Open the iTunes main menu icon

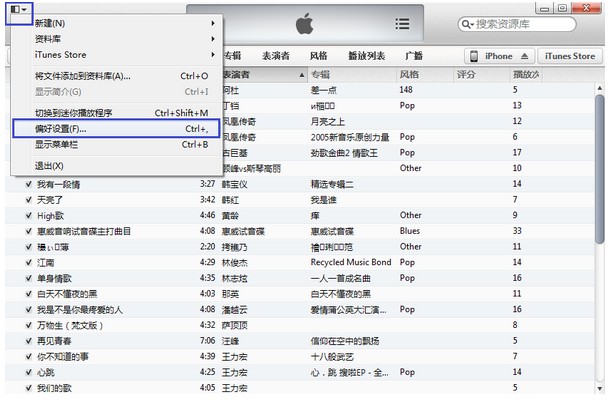click(x=19, y=10)
